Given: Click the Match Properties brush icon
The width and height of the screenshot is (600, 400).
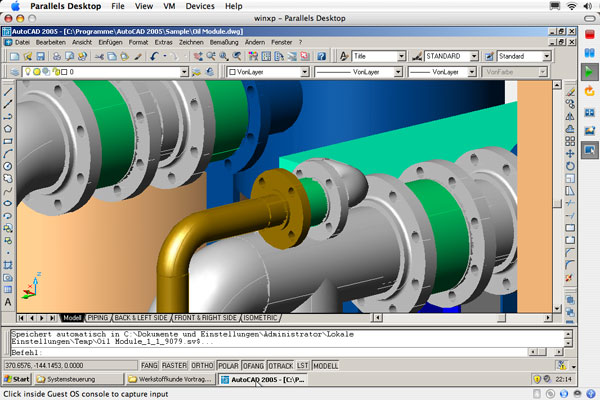Looking at the screenshot, I should (138, 56).
